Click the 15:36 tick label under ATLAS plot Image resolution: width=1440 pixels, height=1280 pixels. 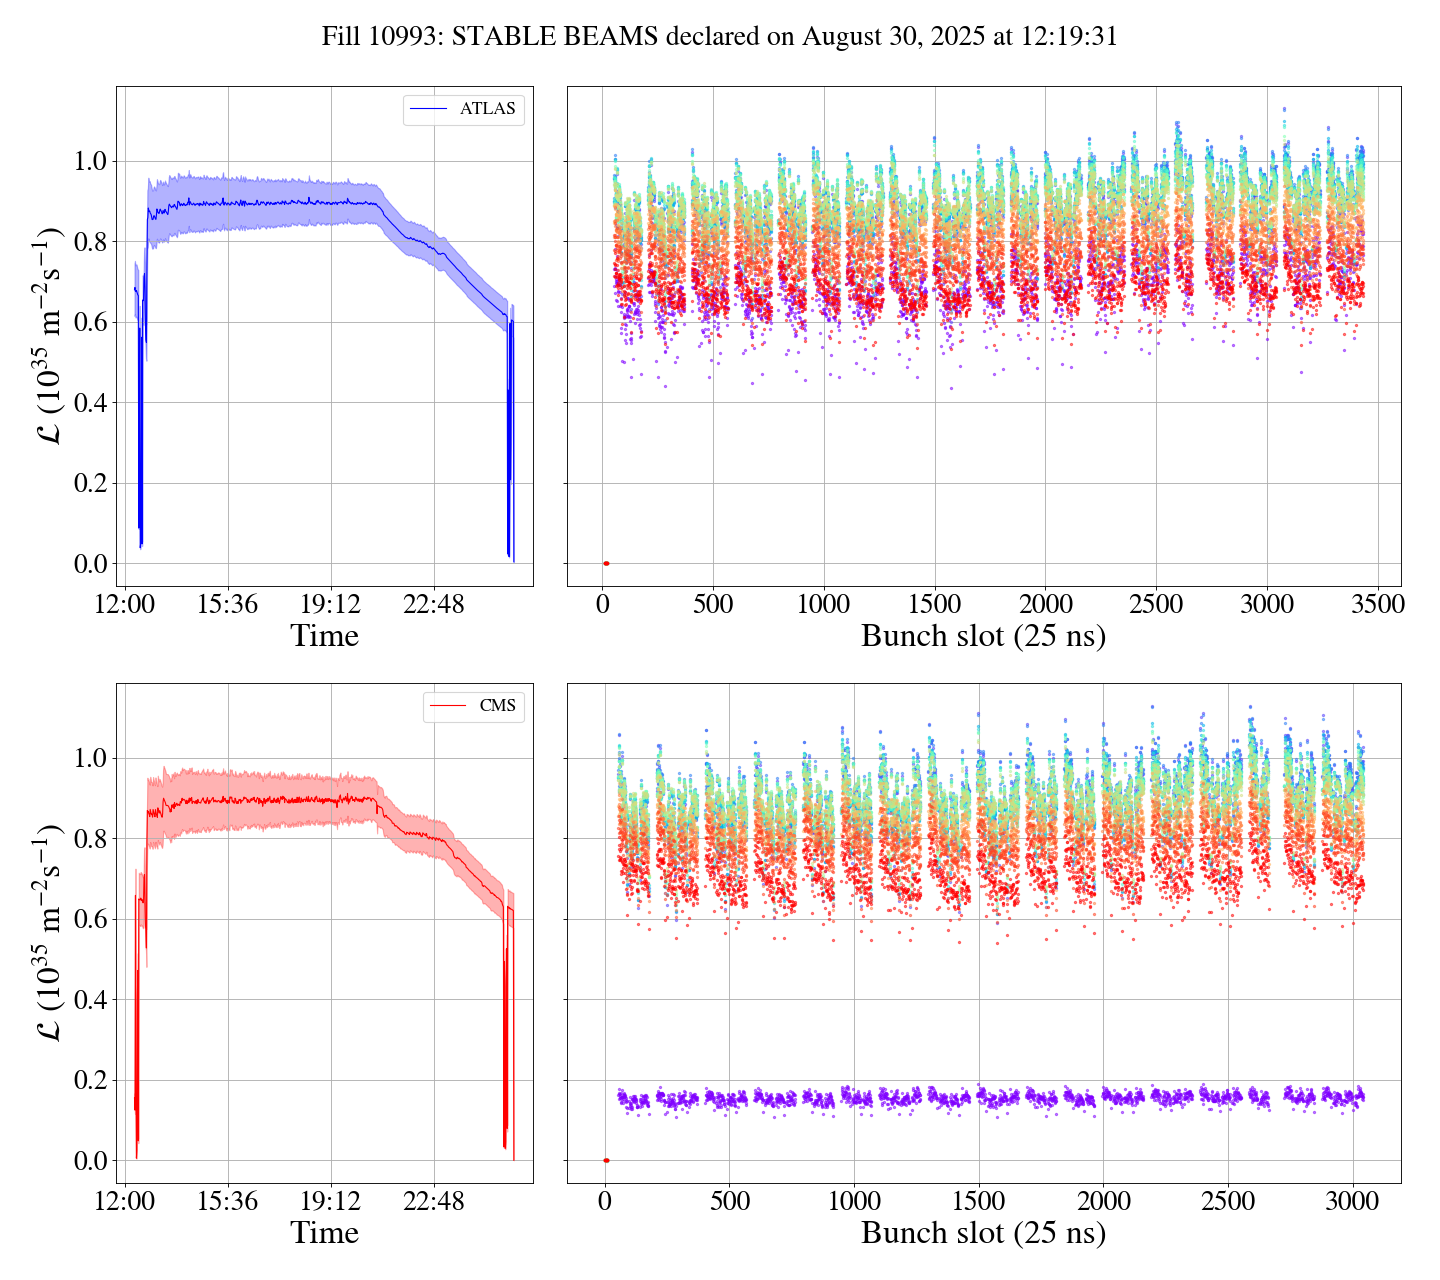tap(227, 605)
